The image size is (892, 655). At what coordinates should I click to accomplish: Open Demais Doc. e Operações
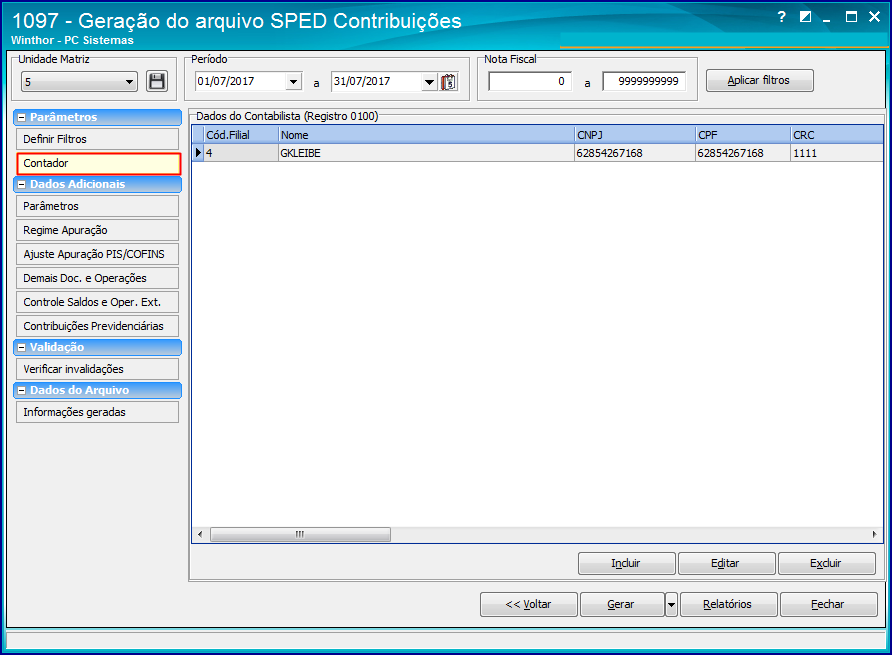[97, 278]
